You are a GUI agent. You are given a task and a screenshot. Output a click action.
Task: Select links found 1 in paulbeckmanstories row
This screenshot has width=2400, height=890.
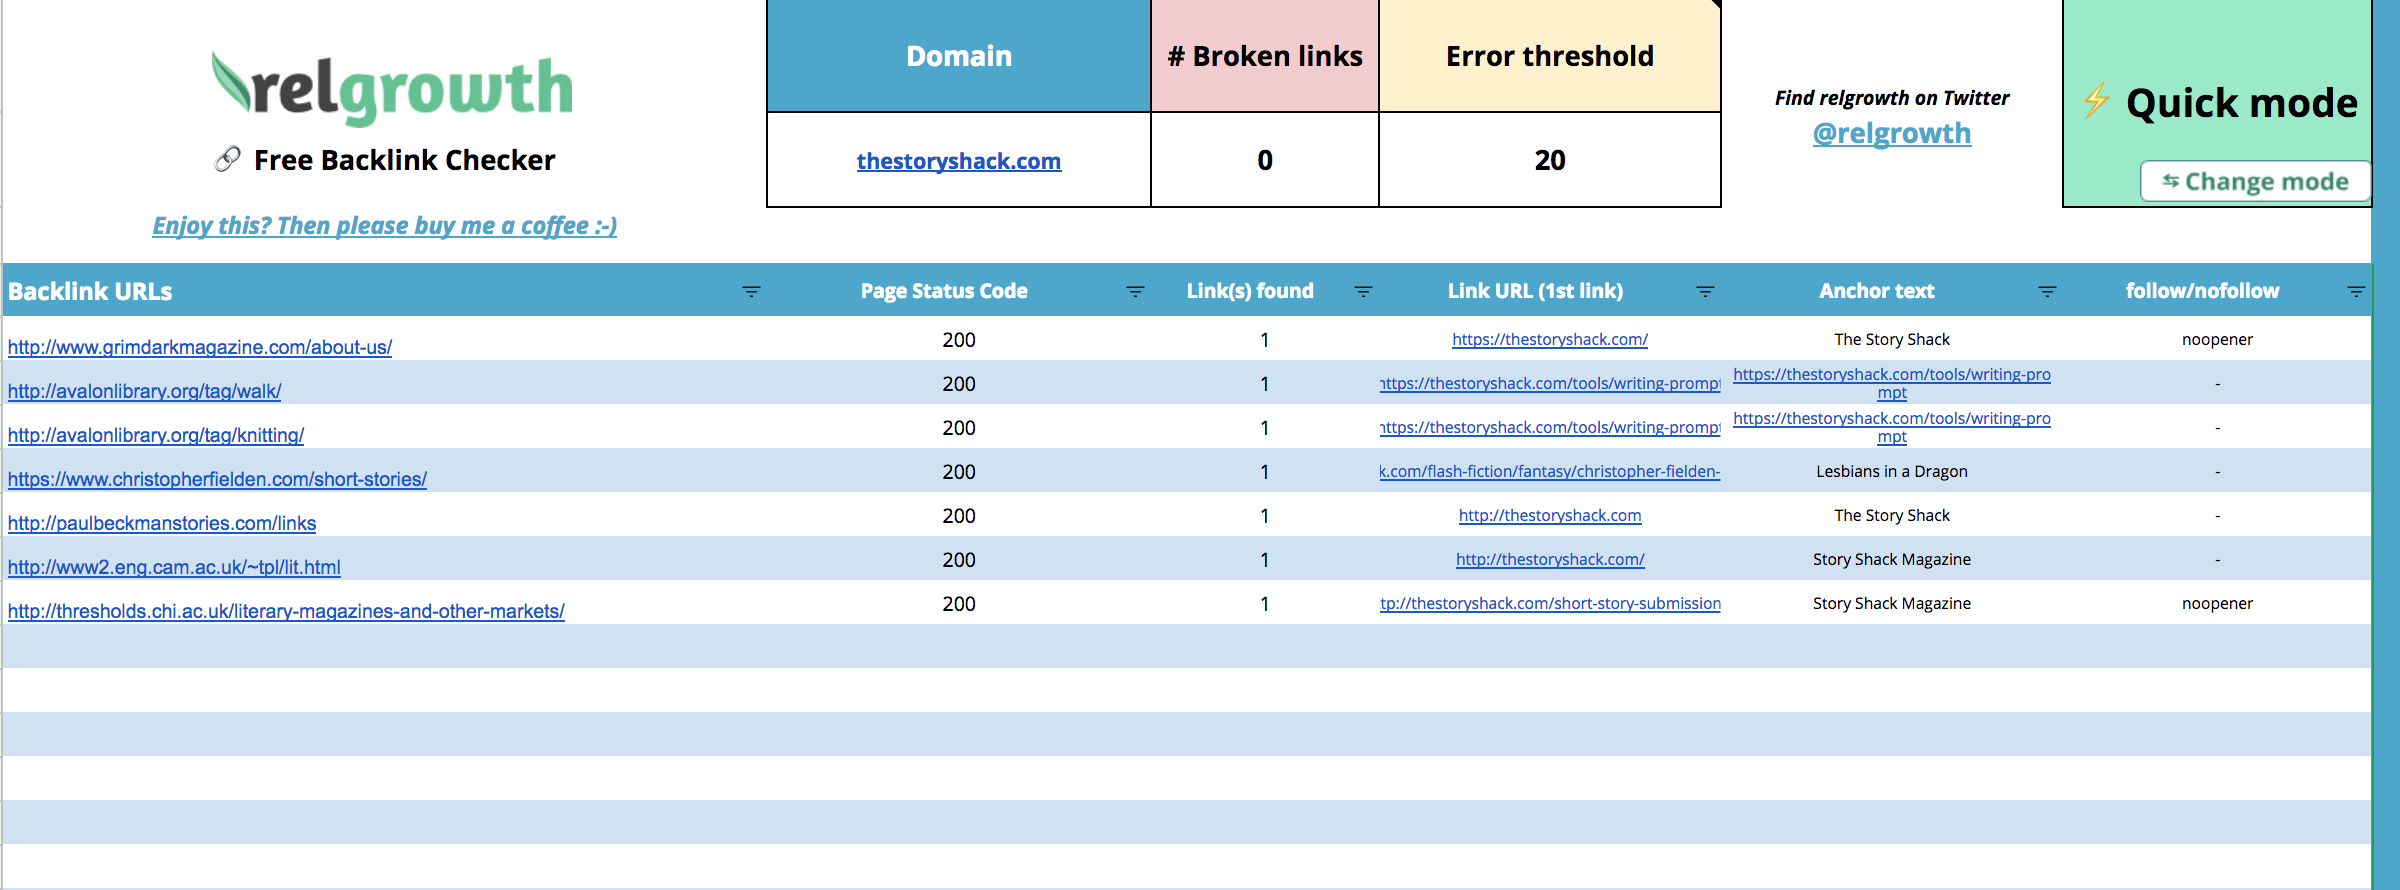1265,516
